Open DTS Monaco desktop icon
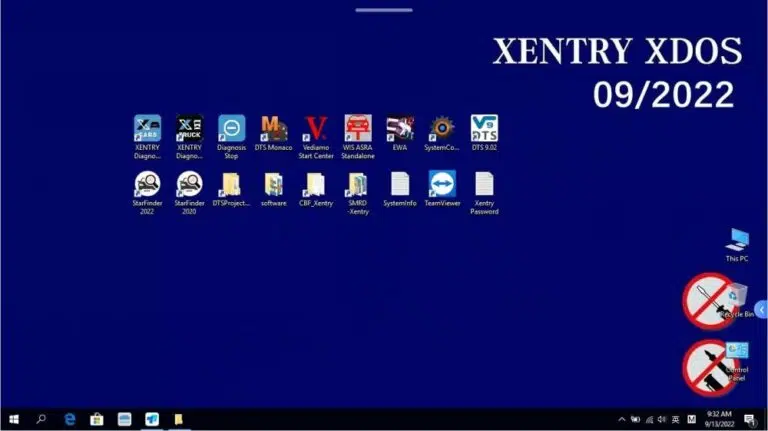Screen dimensions: 768x431 coord(273,129)
